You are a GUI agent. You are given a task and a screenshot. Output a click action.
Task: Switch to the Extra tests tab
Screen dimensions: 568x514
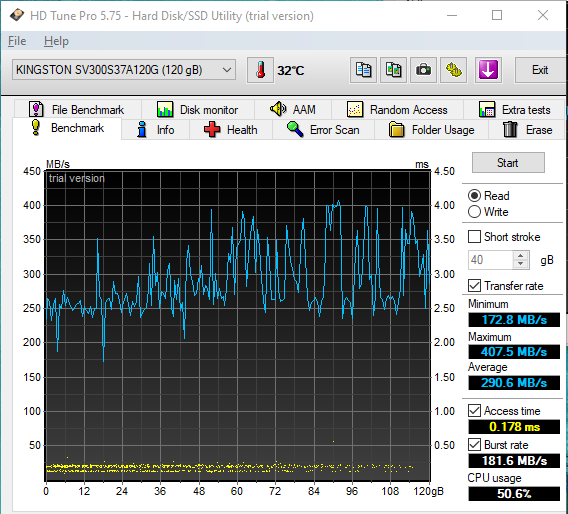coord(514,109)
